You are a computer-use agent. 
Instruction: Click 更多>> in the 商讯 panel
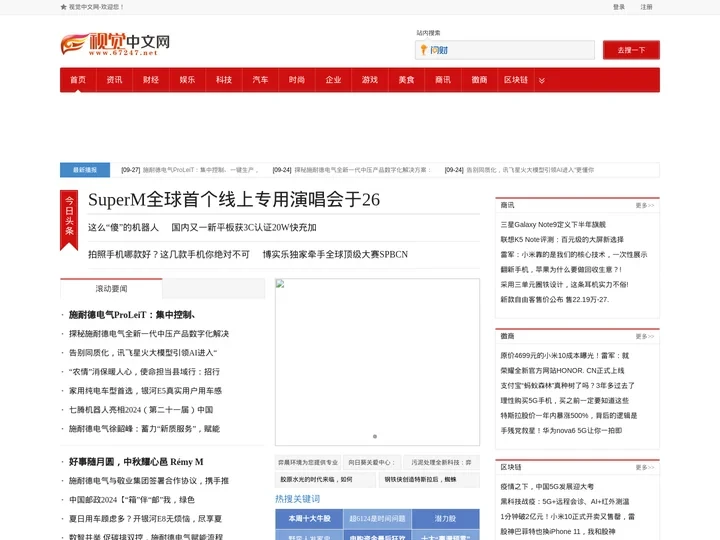(645, 206)
